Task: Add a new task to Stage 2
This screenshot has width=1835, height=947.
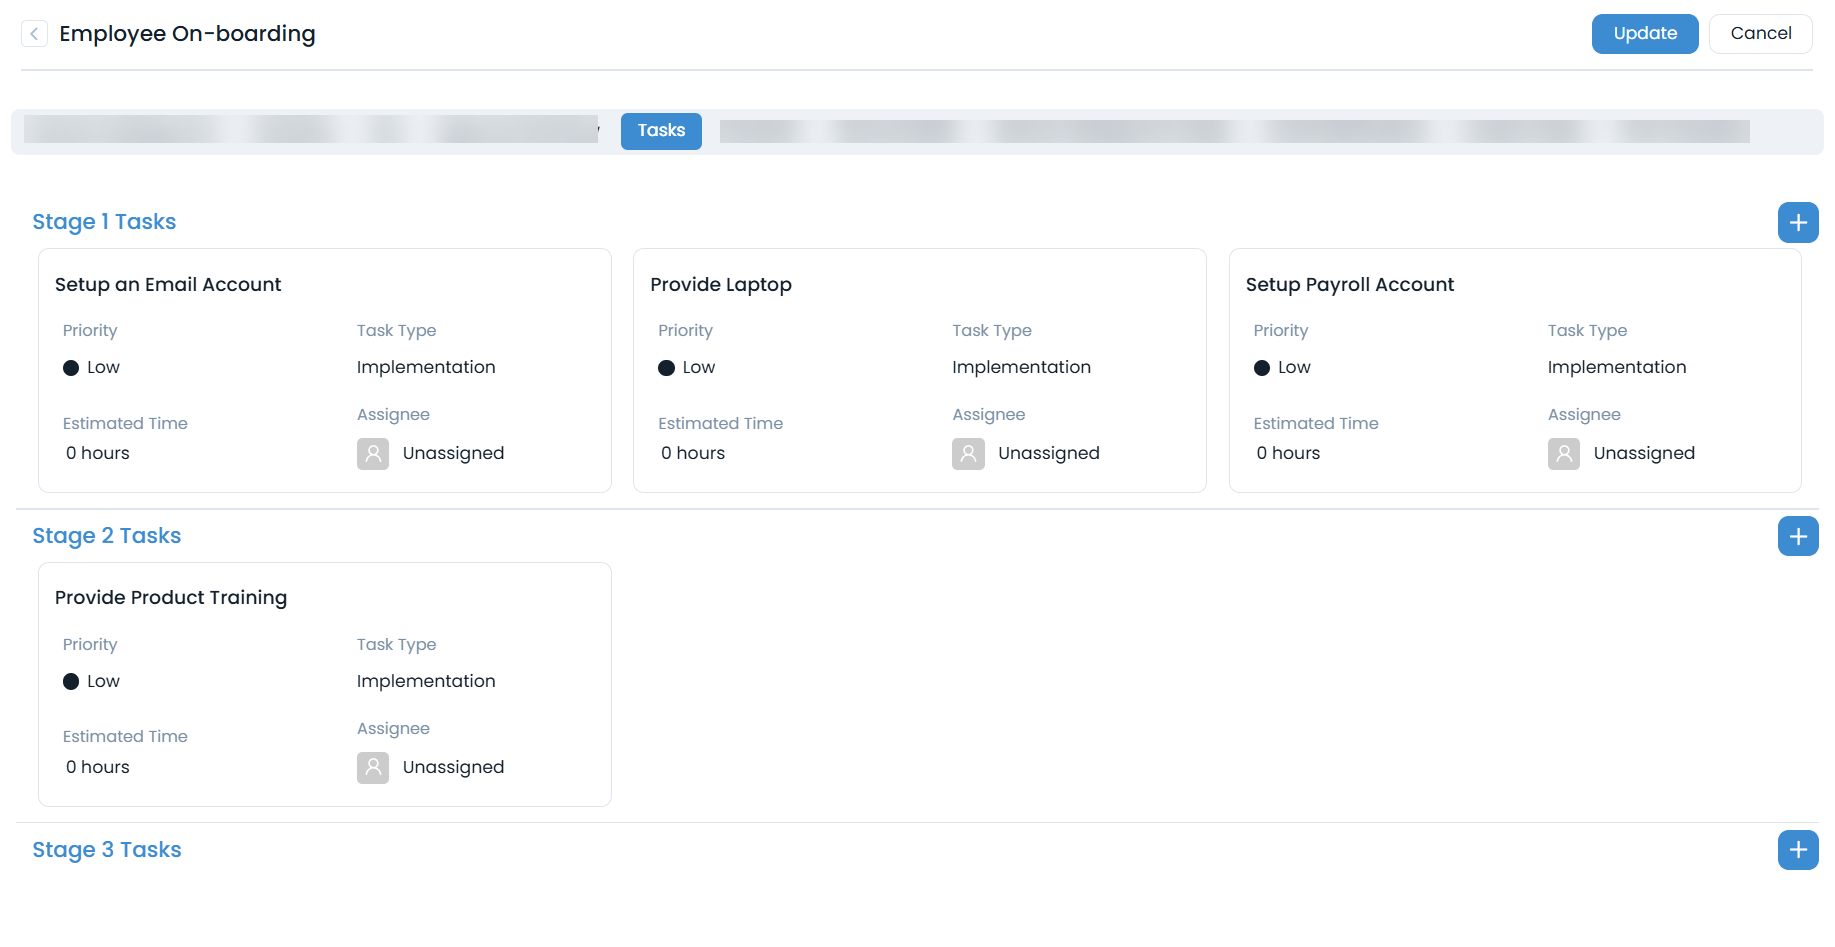Action: point(1797,536)
